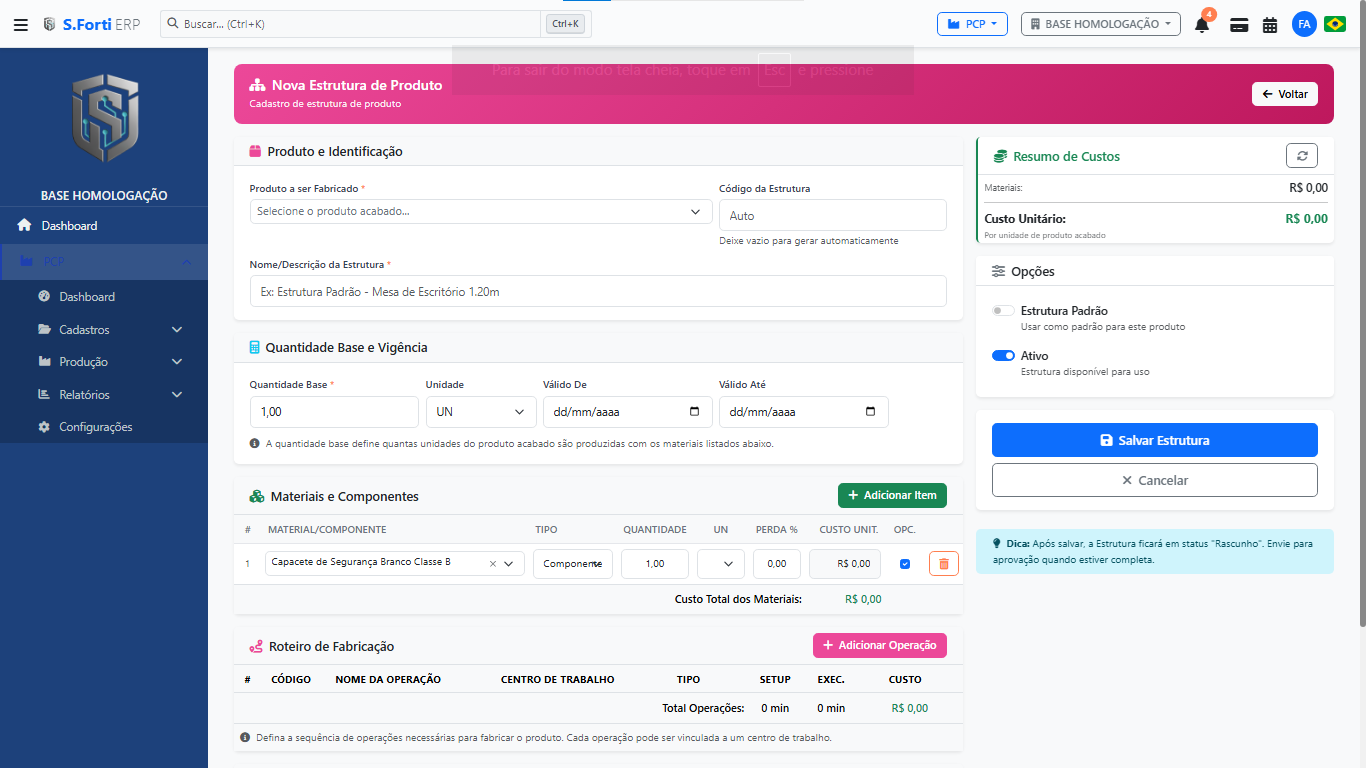Click the Adicionar Operação button
Viewport: 1366px width, 768px height.
[880, 646]
